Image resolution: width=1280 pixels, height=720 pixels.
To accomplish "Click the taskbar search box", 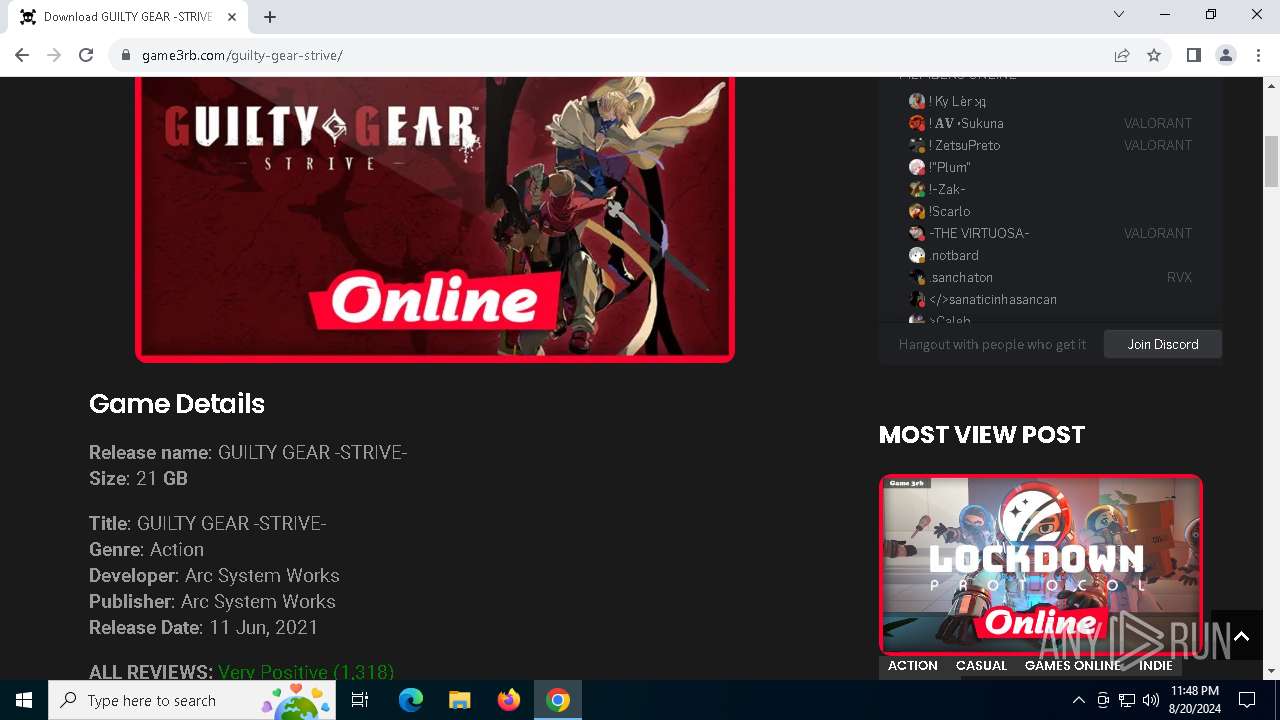I will (192, 700).
